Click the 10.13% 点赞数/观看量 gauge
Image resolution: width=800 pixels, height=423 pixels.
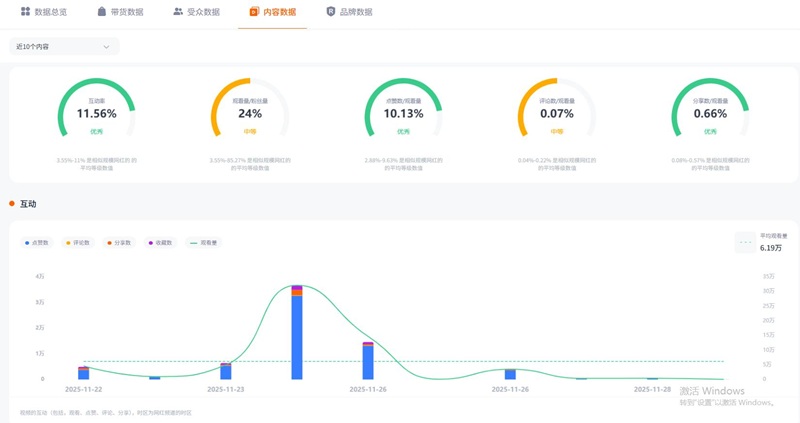point(404,108)
